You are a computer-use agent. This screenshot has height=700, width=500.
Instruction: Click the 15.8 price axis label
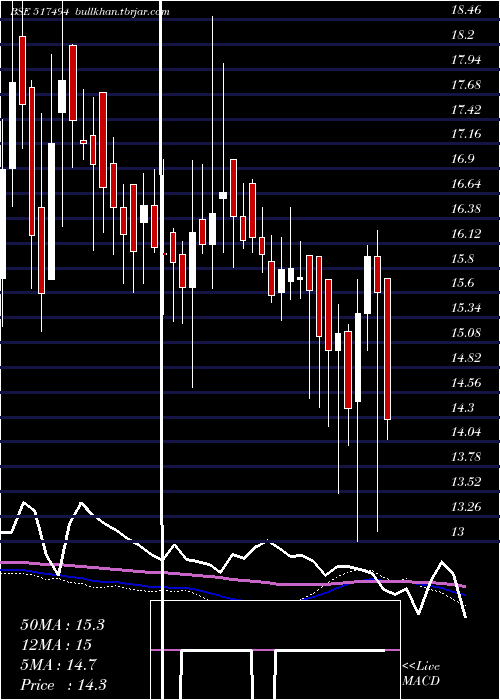(463, 258)
